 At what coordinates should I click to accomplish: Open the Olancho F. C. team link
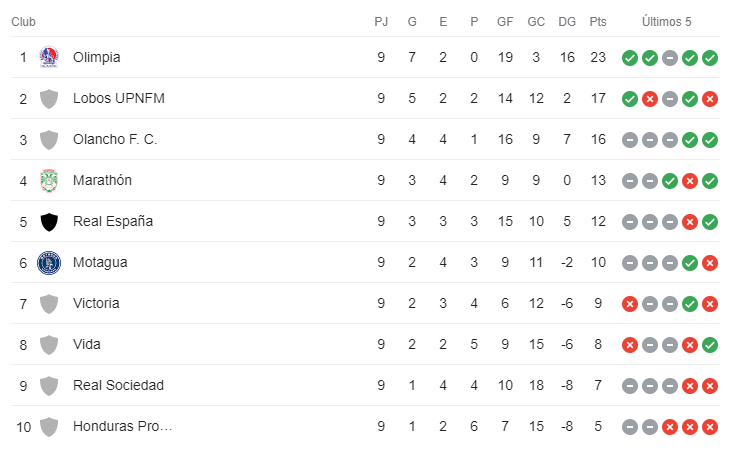115,139
